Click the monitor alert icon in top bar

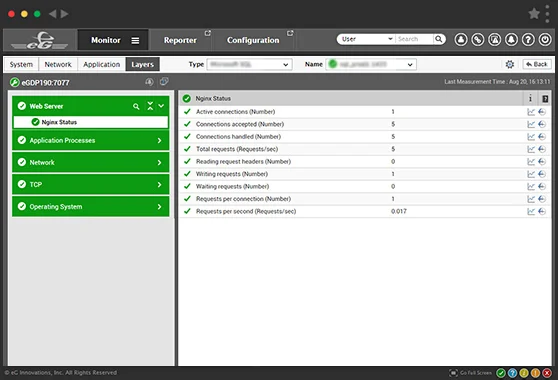[495, 39]
